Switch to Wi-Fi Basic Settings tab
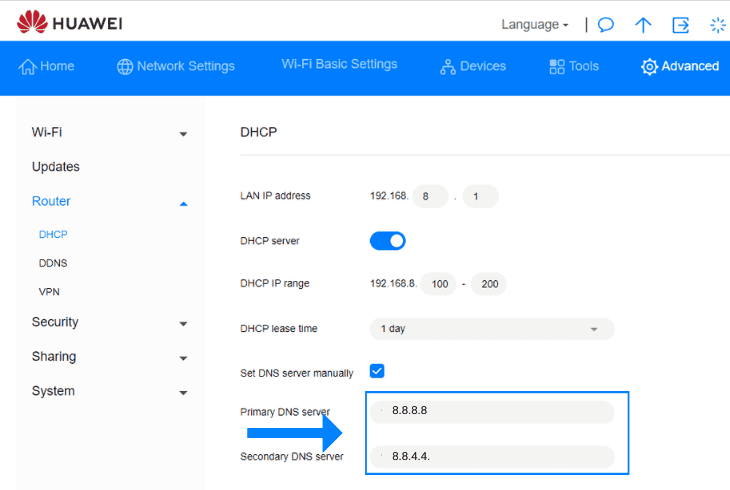 [x=339, y=64]
